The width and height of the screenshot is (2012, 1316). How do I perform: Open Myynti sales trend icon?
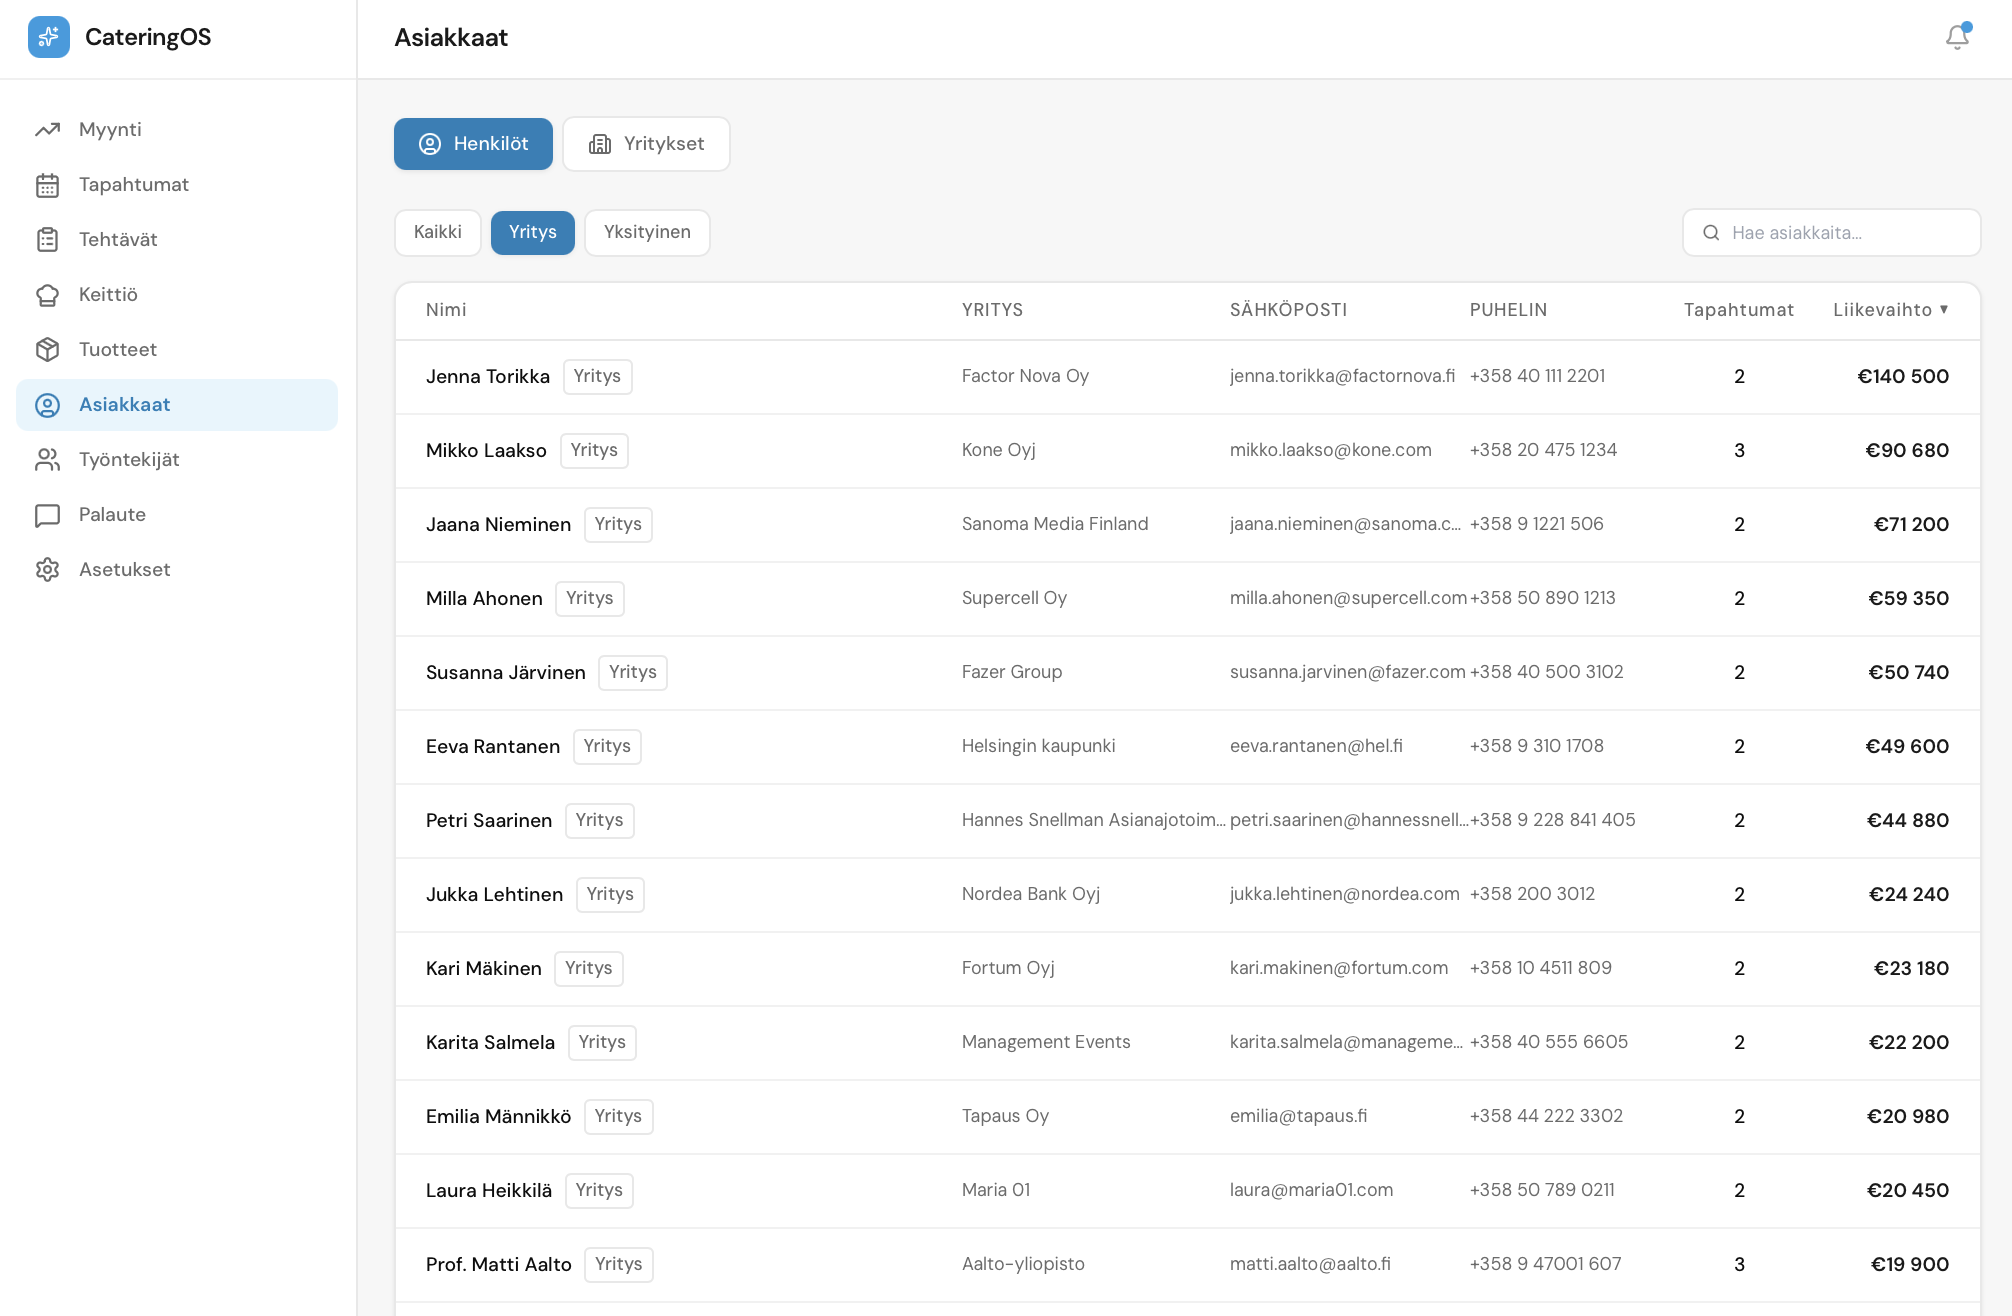[x=48, y=130]
